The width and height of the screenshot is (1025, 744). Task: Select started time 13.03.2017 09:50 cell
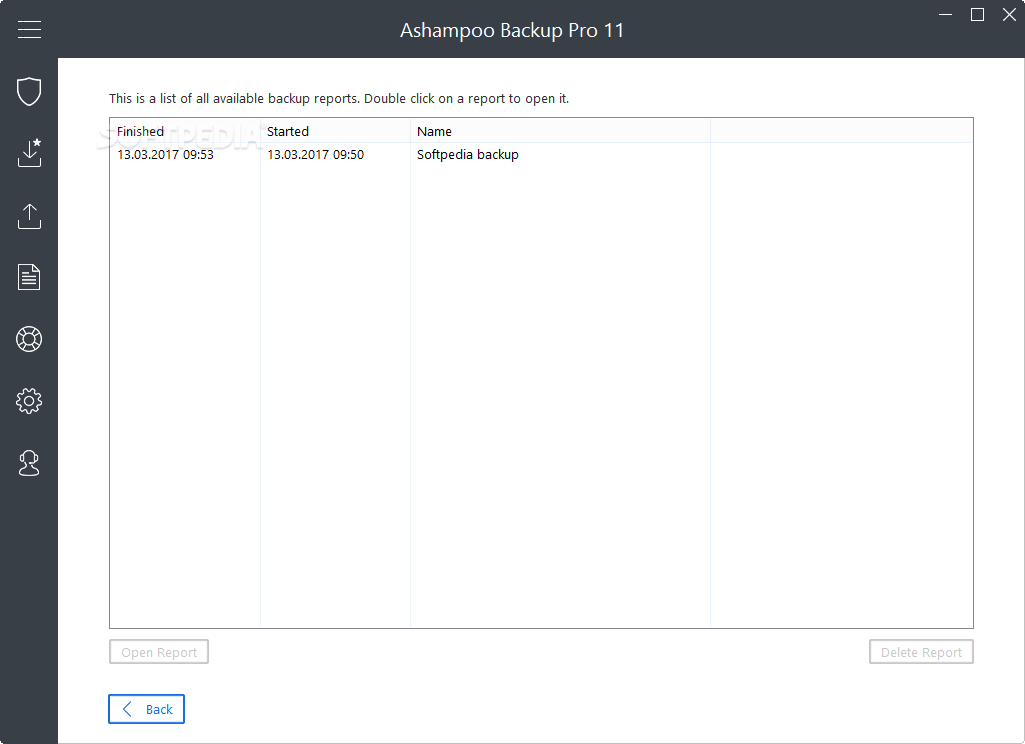(316, 155)
